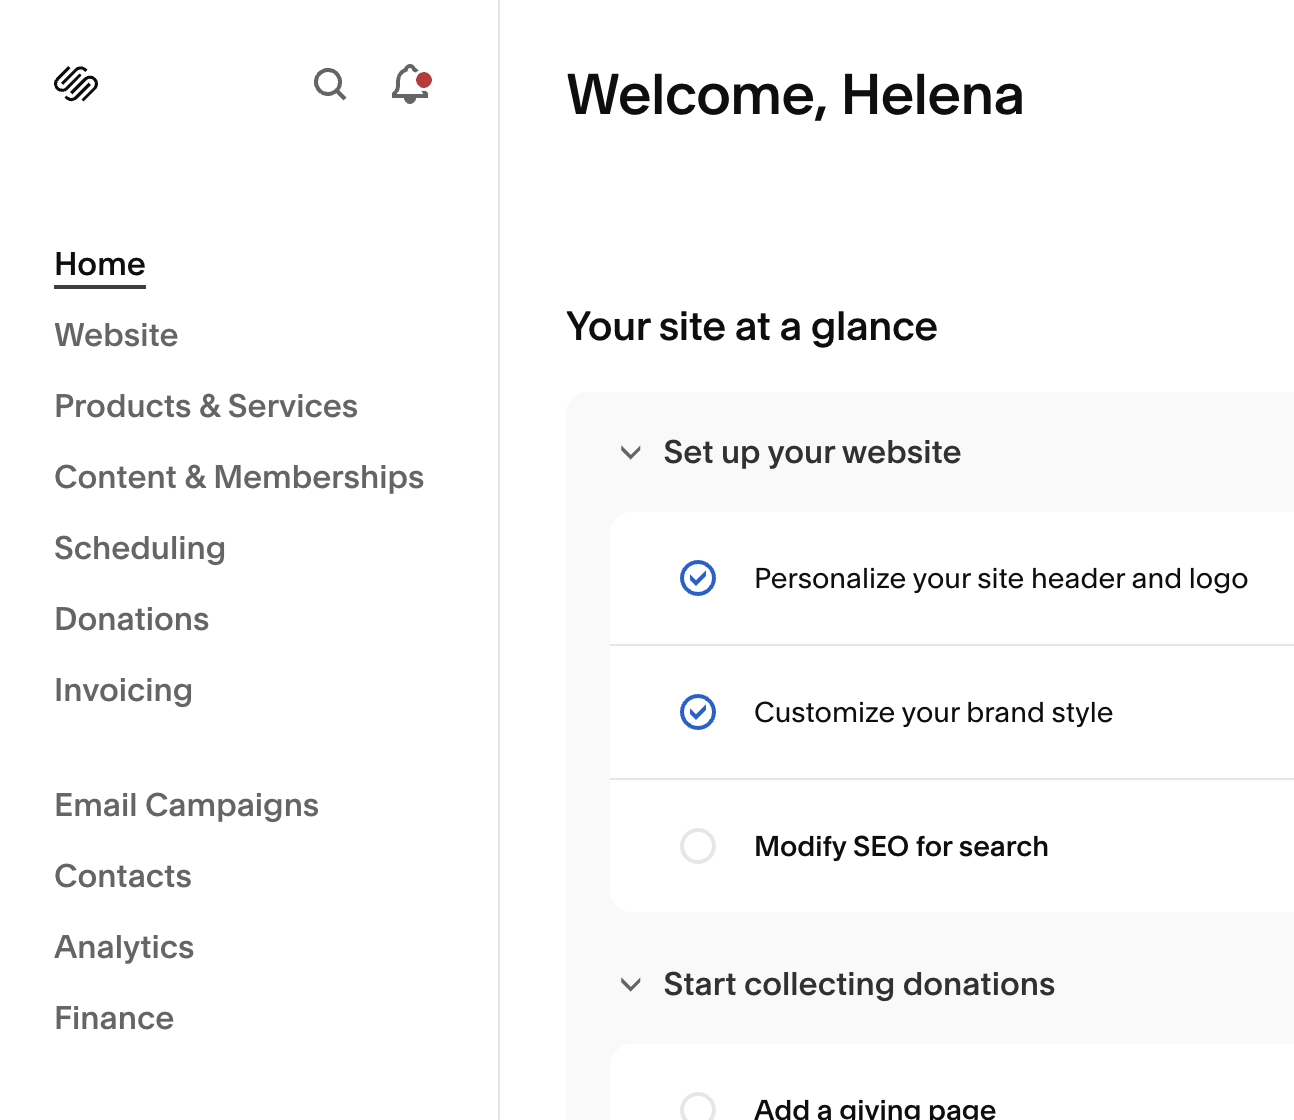Screen dimensions: 1294x1120
Task: Open notifications bell icon
Action: (410, 85)
